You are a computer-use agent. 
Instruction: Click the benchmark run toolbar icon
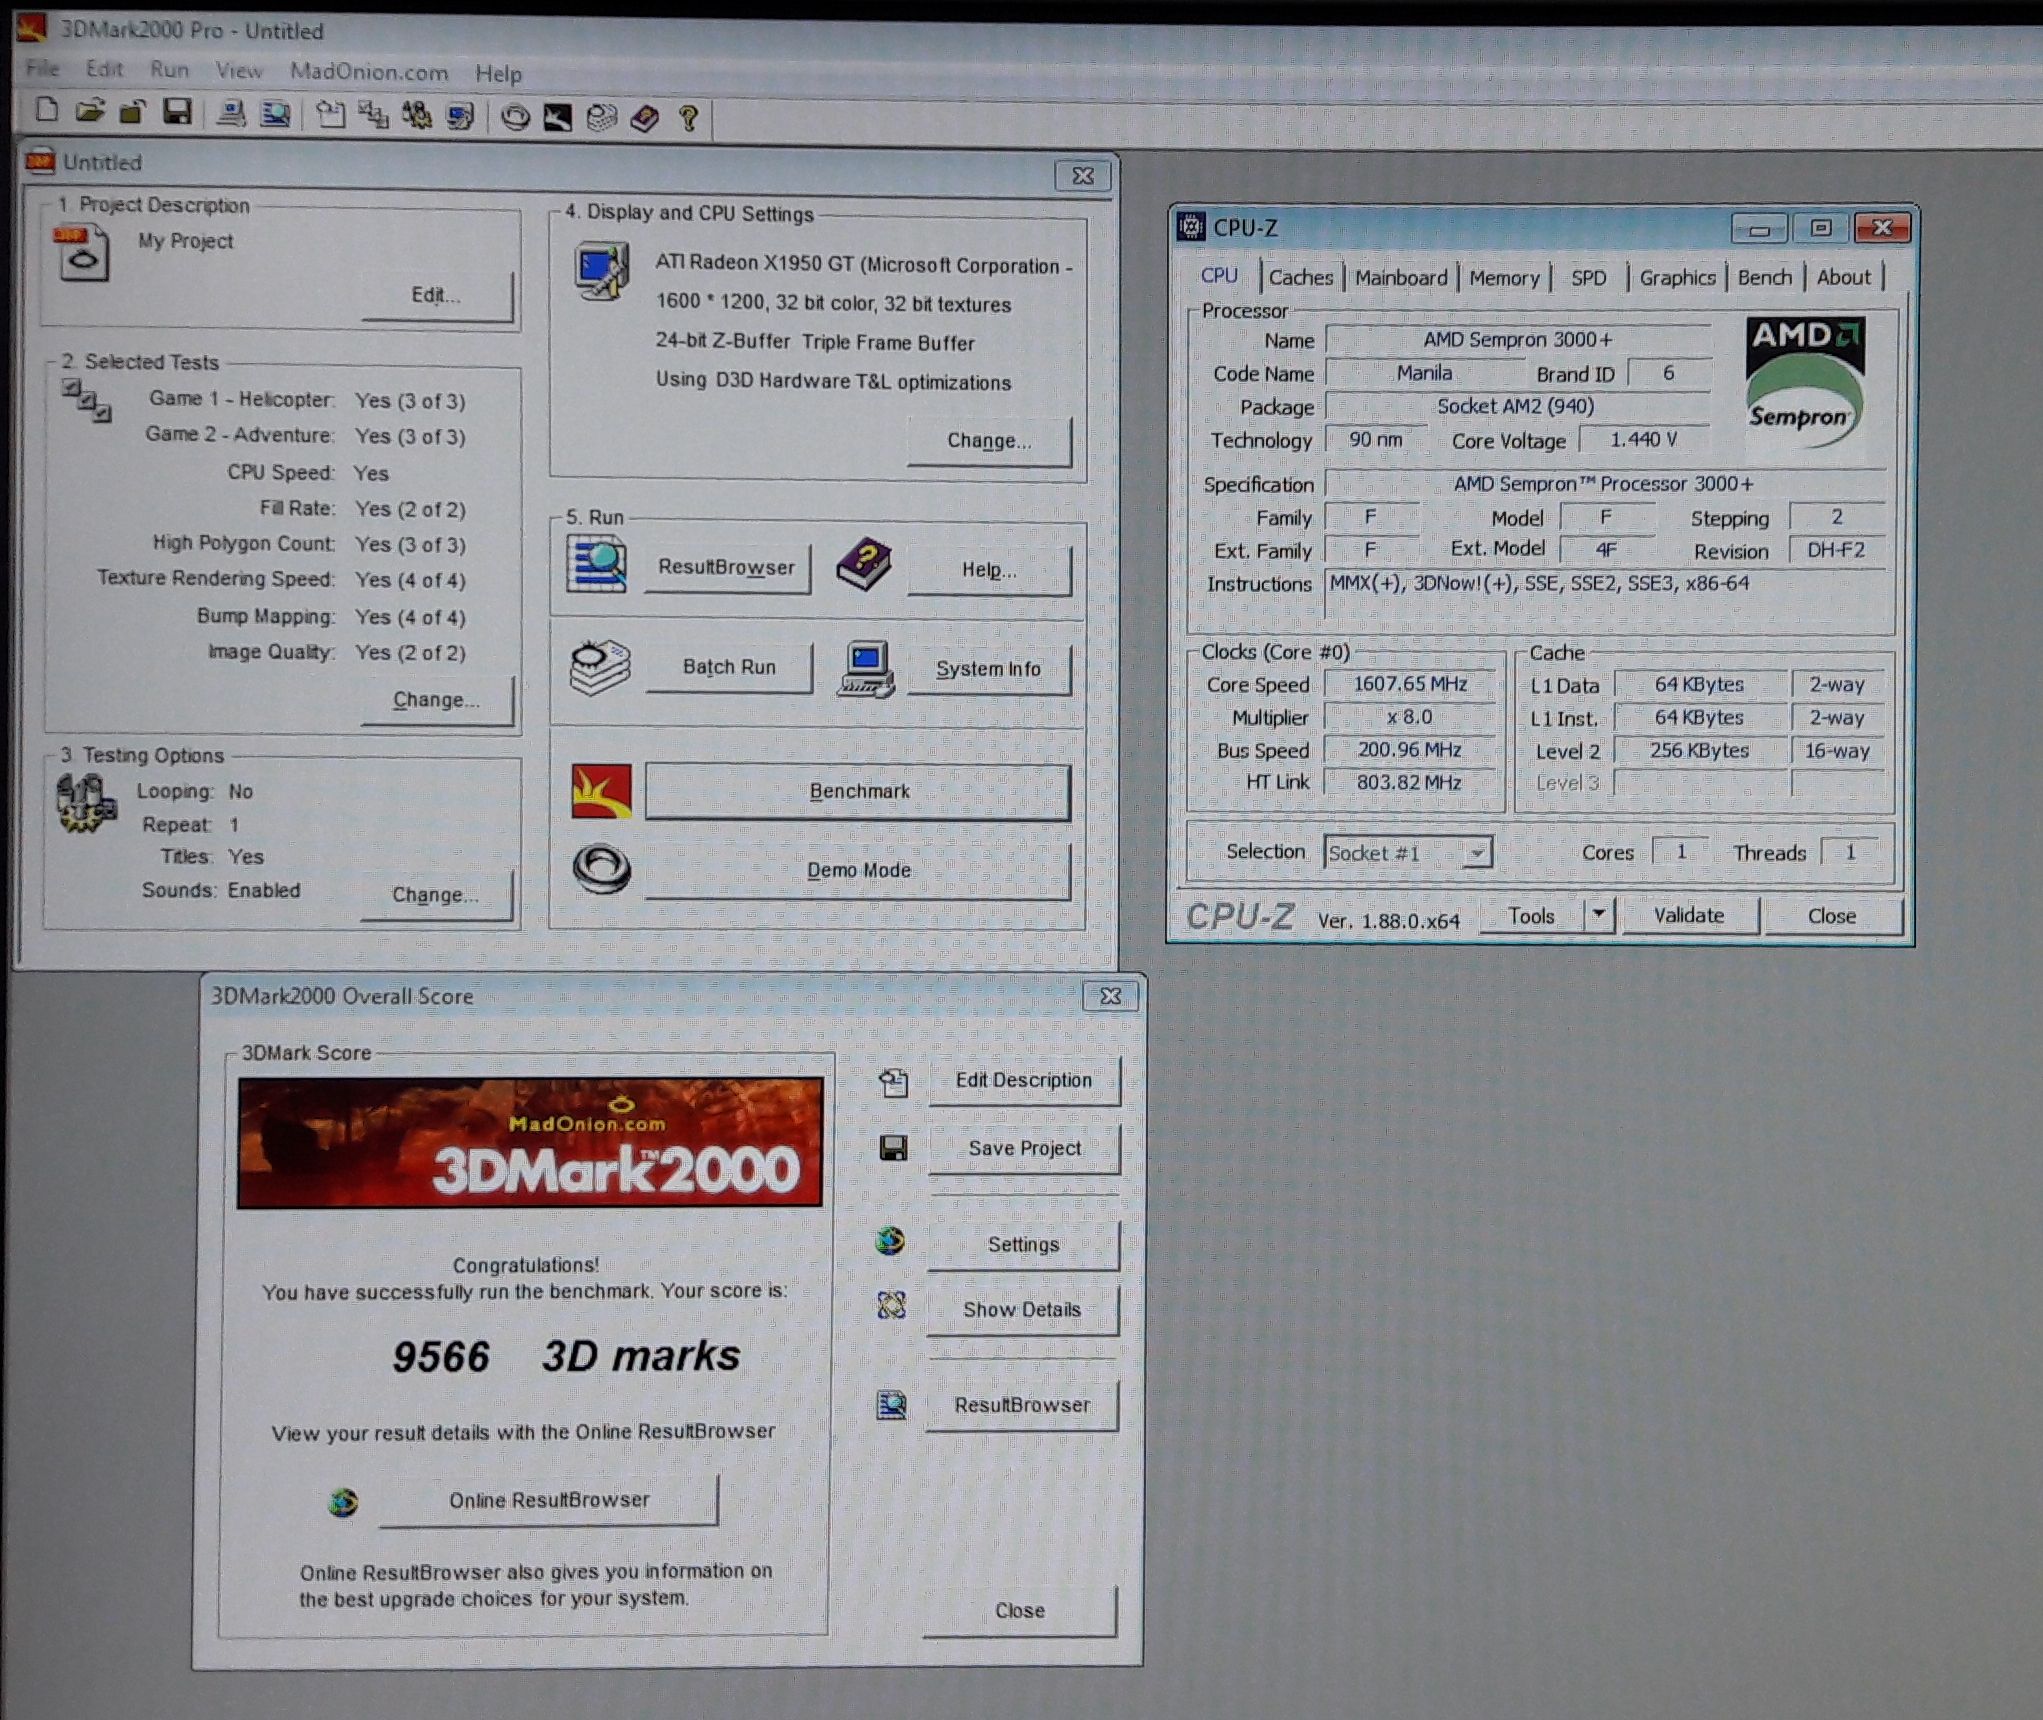557,117
